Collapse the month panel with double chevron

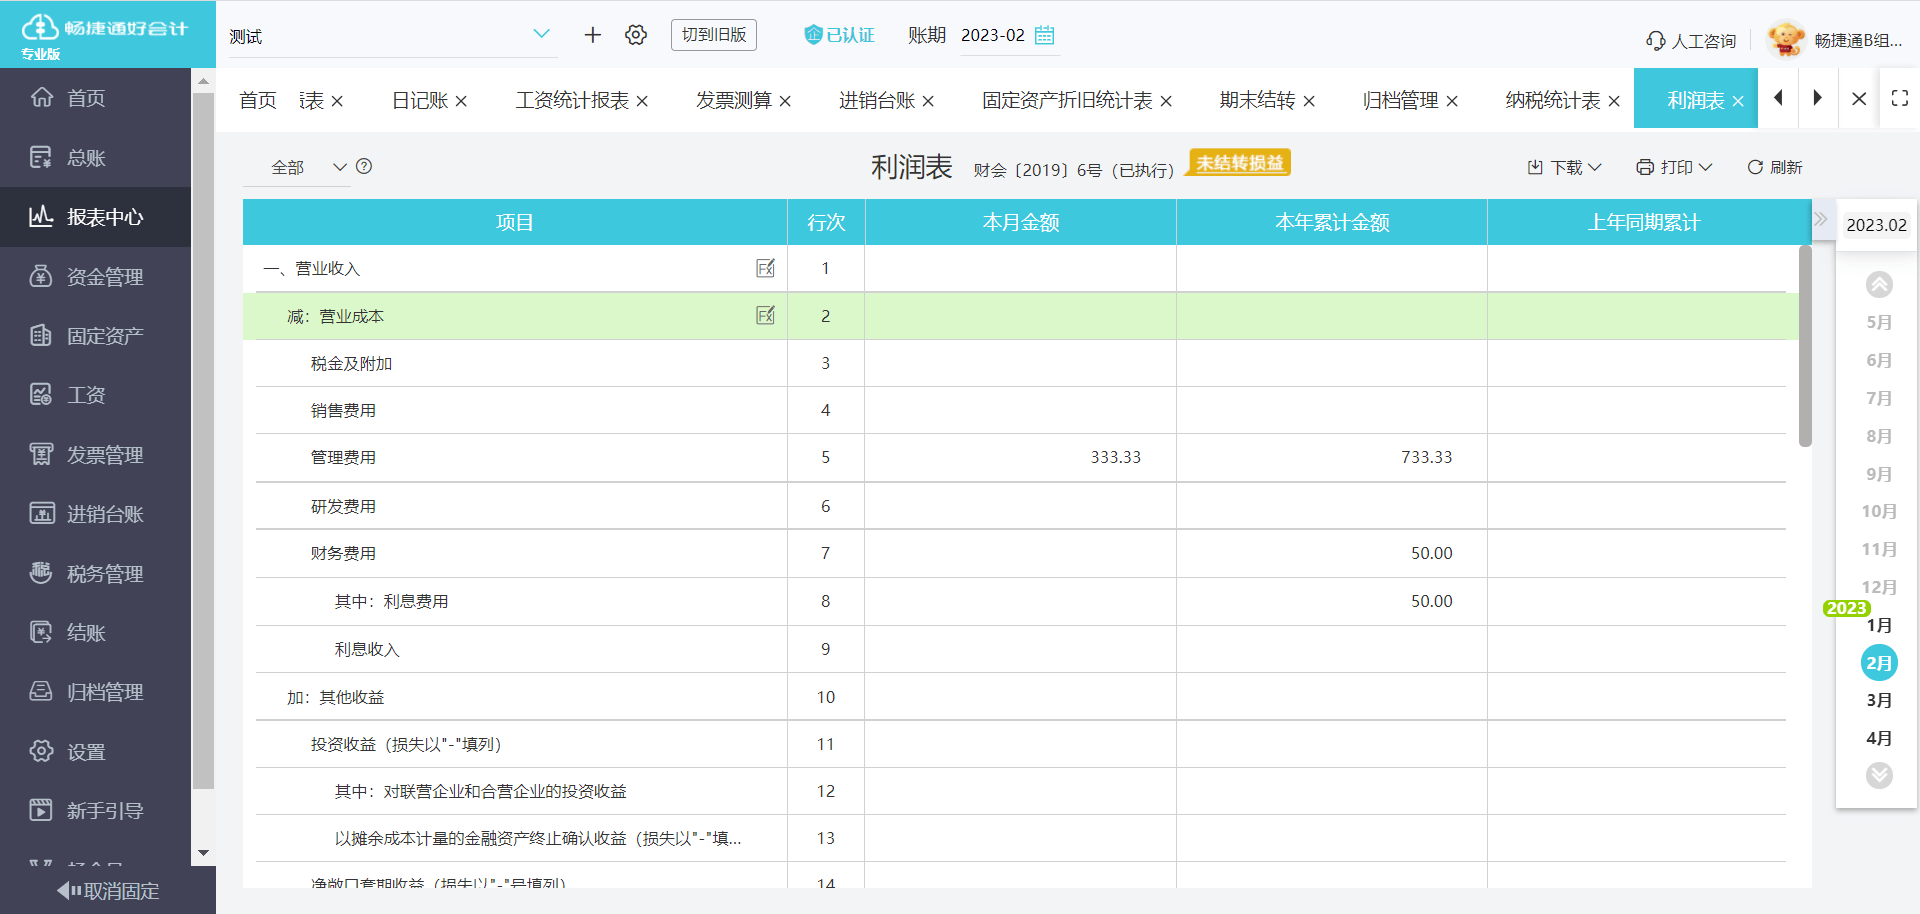point(1821,220)
